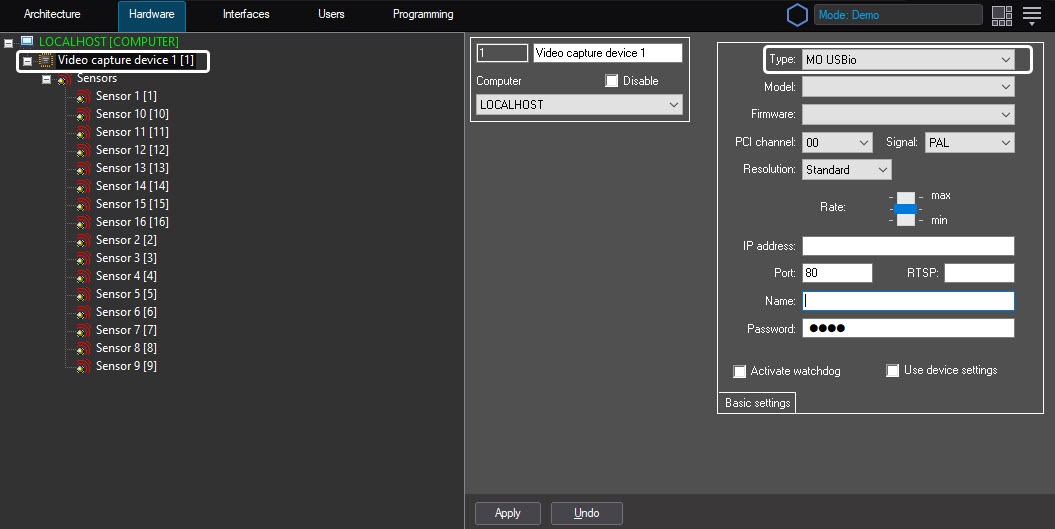Select the Sensor 5 [5] row label
1055x529 pixels.
pos(126,294)
